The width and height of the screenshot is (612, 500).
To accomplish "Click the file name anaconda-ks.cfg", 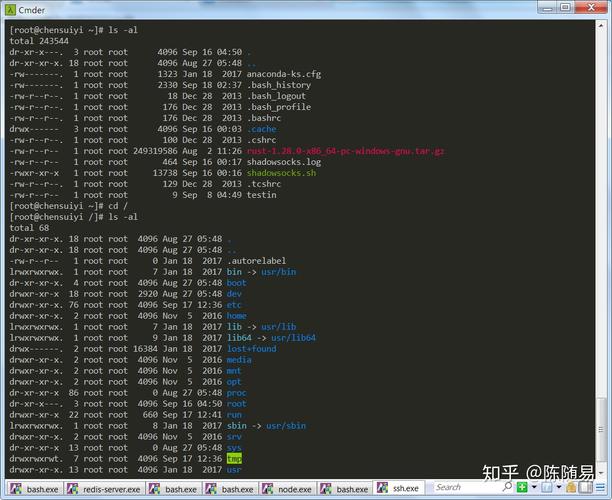I will click(284, 74).
